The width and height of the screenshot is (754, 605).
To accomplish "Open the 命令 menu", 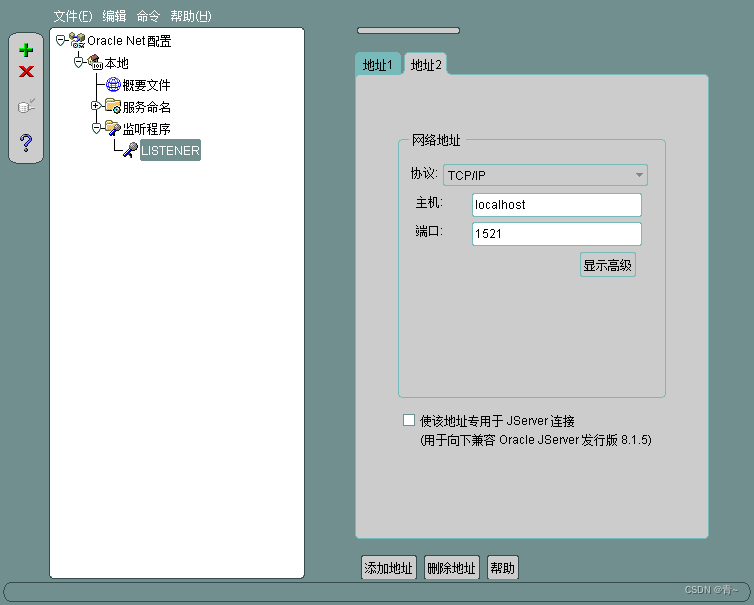I will point(148,16).
